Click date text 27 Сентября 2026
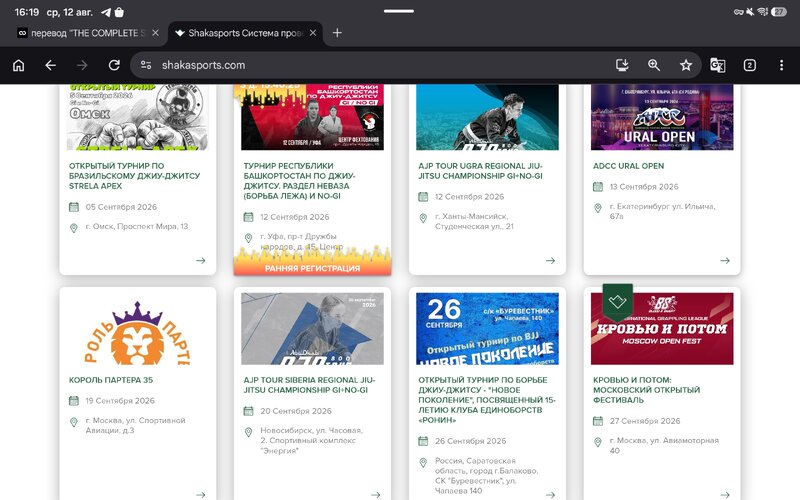The width and height of the screenshot is (800, 500). click(x=645, y=421)
